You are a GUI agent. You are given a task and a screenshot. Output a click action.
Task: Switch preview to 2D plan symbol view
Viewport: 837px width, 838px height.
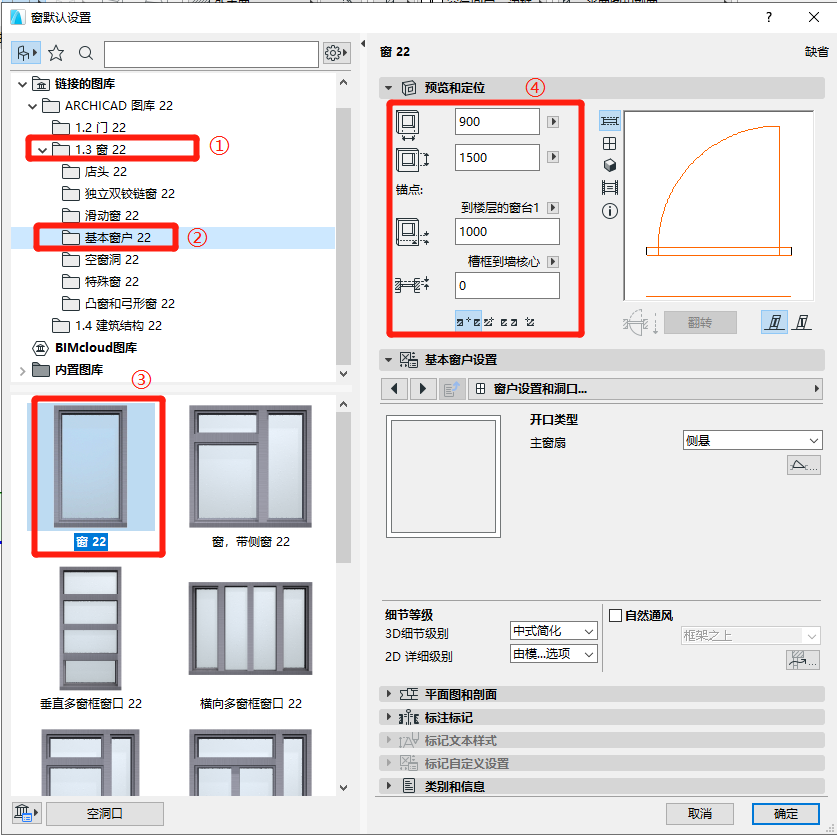[x=610, y=120]
